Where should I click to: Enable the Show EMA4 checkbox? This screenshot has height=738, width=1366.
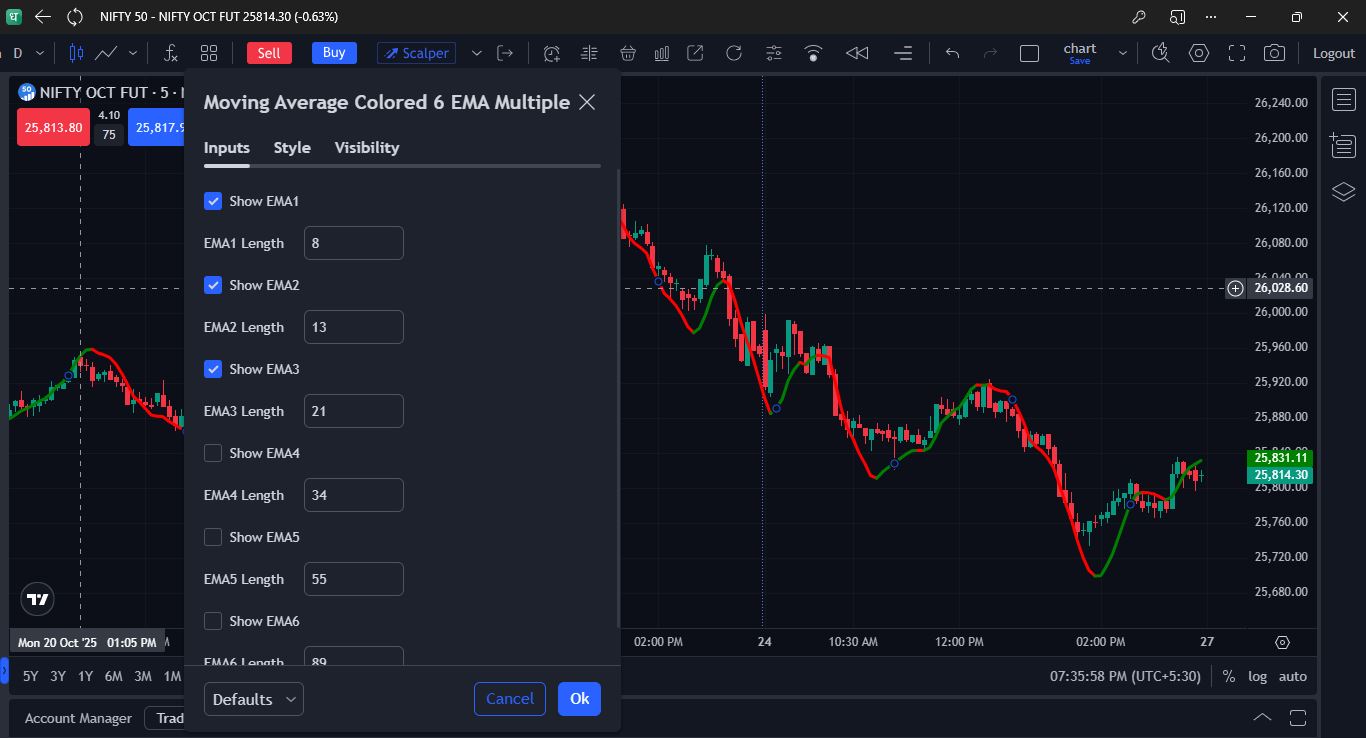click(x=213, y=453)
